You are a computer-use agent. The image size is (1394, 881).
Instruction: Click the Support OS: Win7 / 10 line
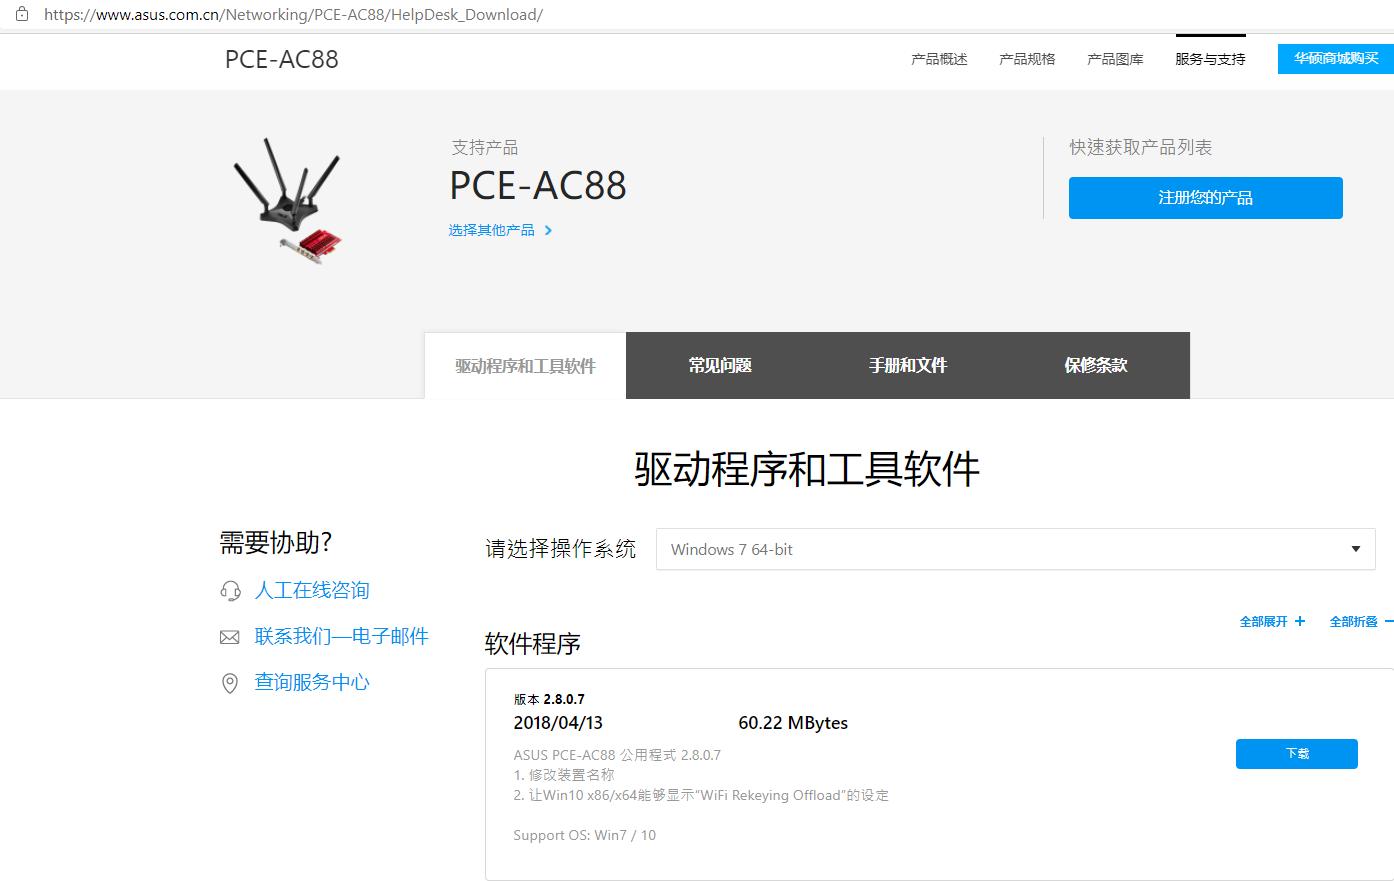coord(585,835)
